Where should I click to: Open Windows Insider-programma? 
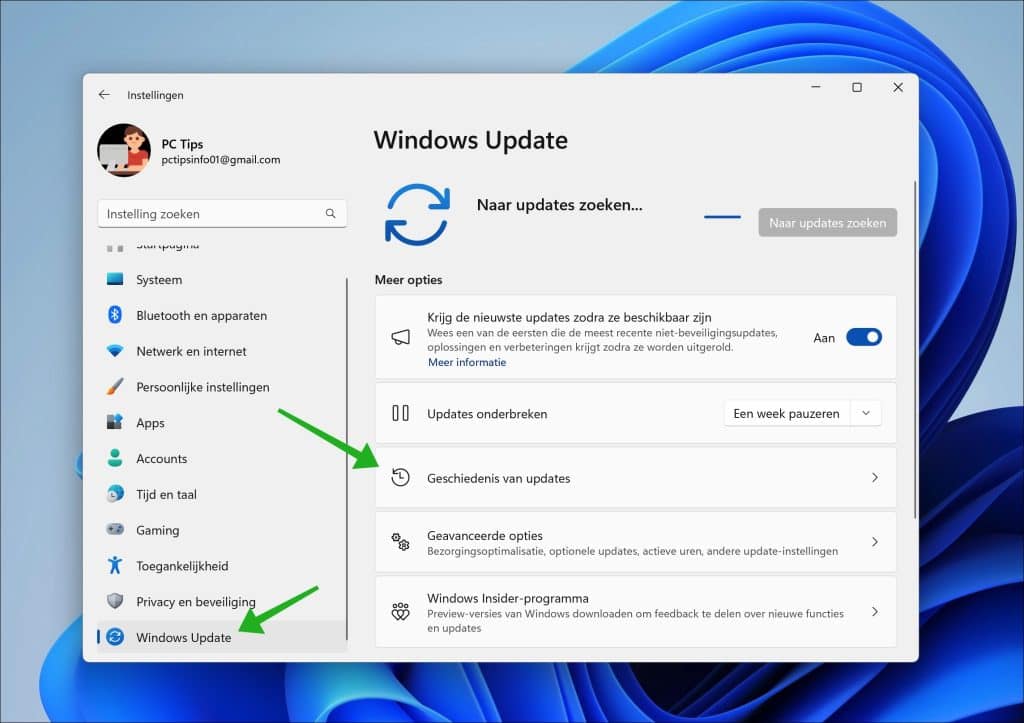point(635,612)
